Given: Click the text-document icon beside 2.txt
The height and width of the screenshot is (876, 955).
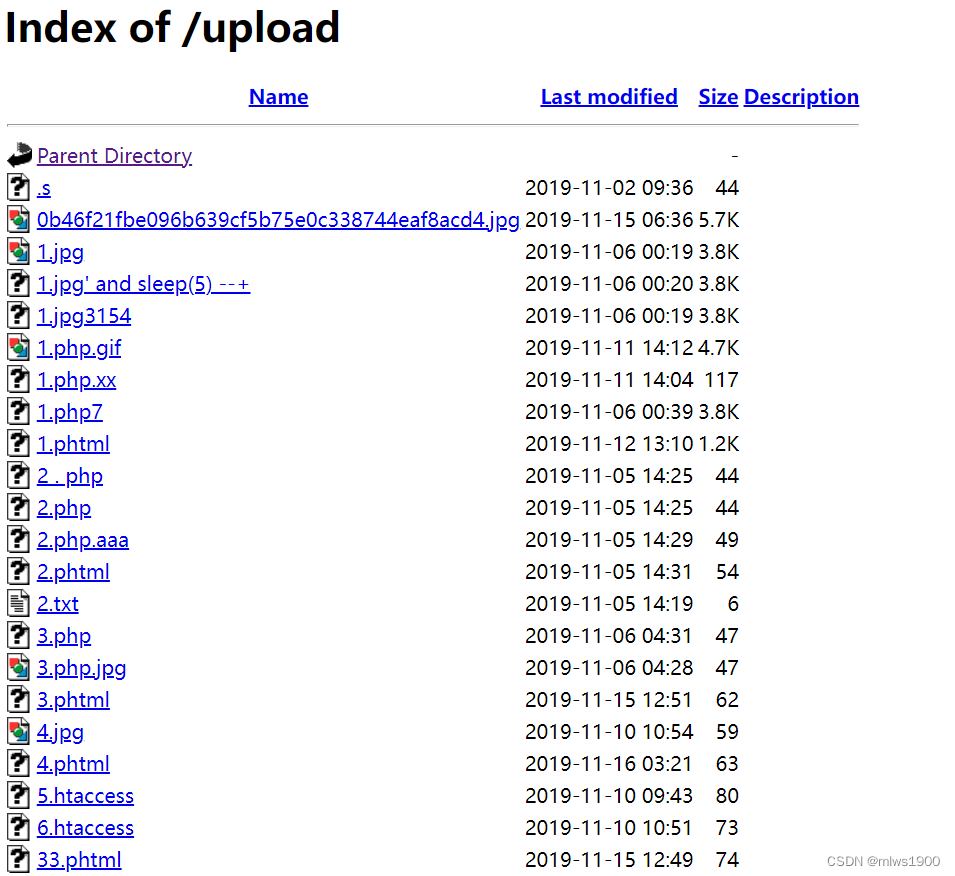Looking at the screenshot, I should [x=18, y=603].
